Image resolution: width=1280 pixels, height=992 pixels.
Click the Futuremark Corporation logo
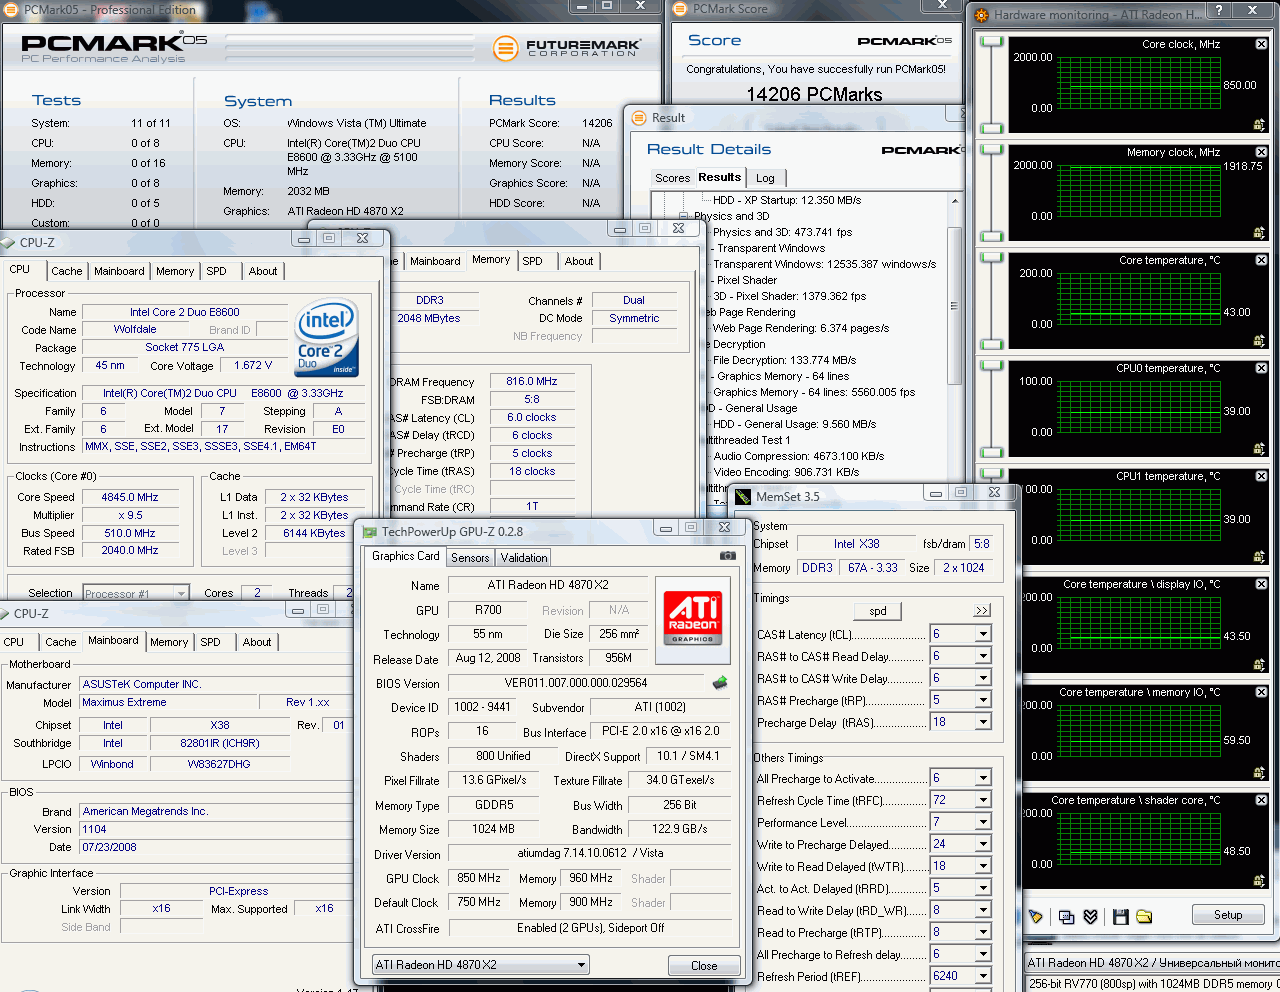click(568, 48)
